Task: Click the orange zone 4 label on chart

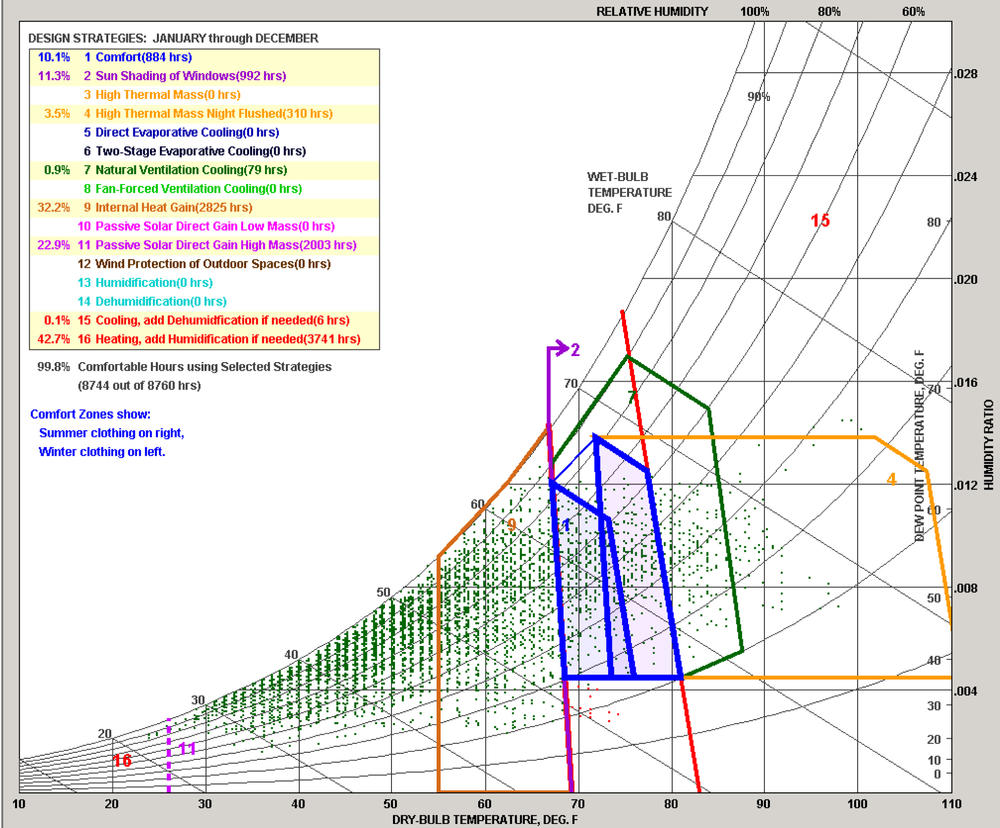Action: (x=891, y=479)
